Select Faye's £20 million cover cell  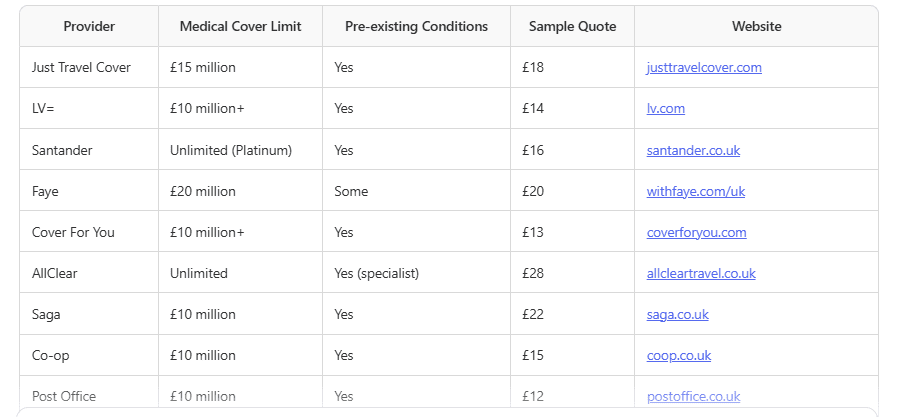click(203, 191)
